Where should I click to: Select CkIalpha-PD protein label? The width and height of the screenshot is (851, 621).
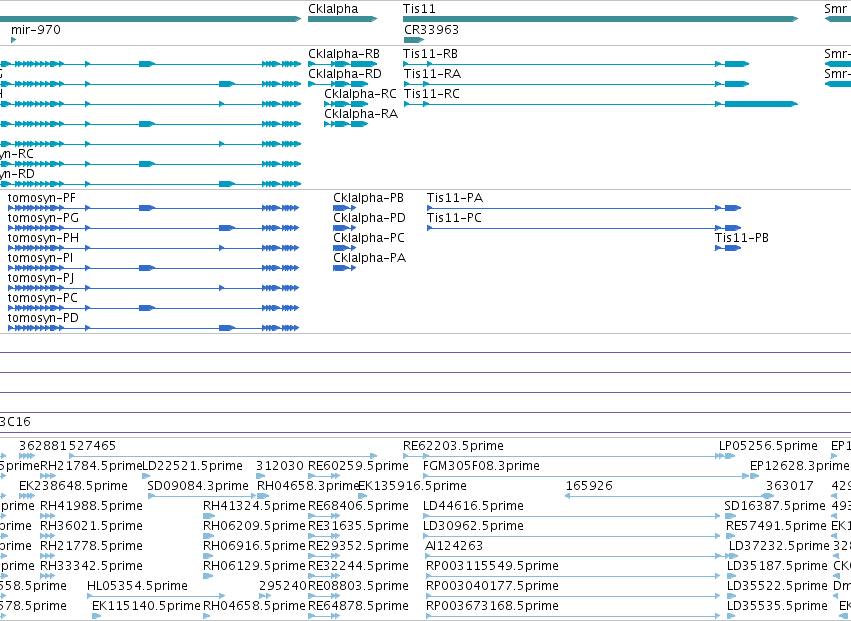[370, 218]
